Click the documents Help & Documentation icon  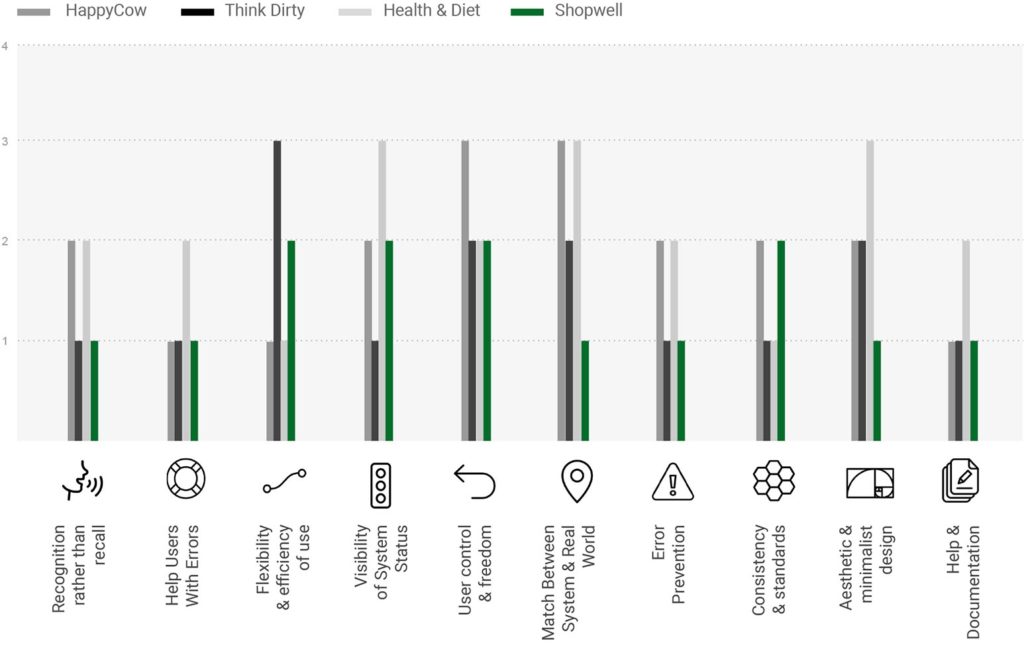963,481
